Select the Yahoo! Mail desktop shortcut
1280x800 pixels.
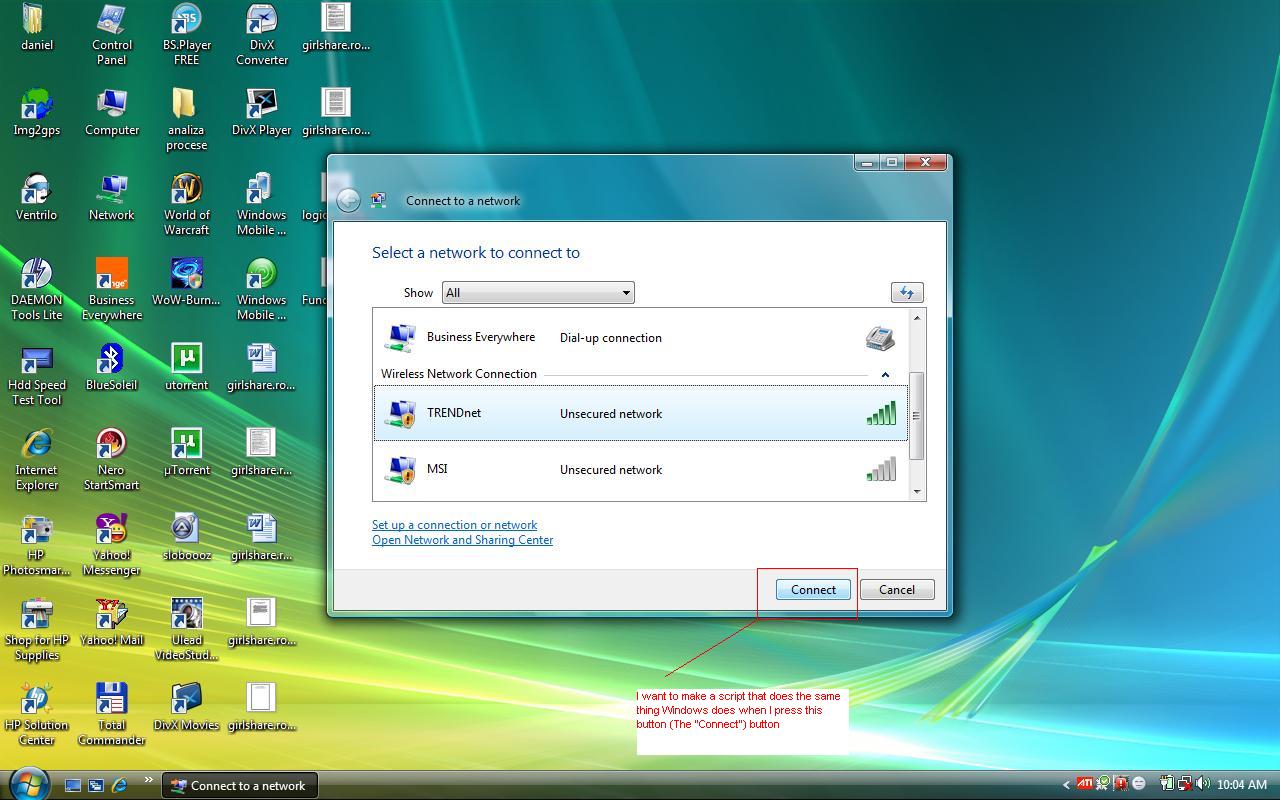point(111,622)
